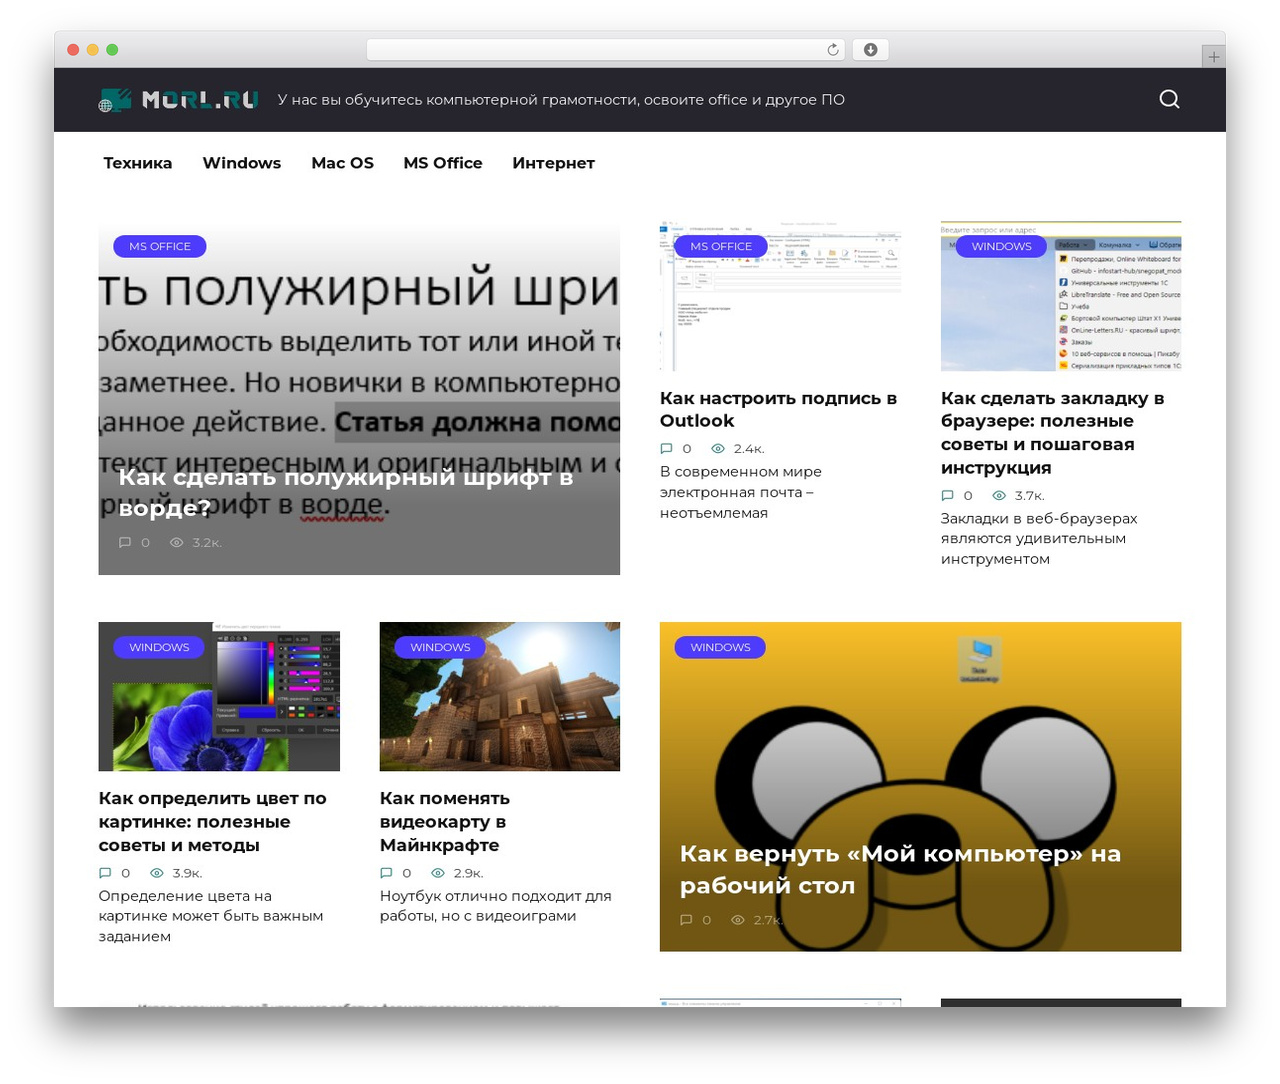1280x1084 pixels.
Task: Go to Mac OS section
Action: [x=342, y=163]
